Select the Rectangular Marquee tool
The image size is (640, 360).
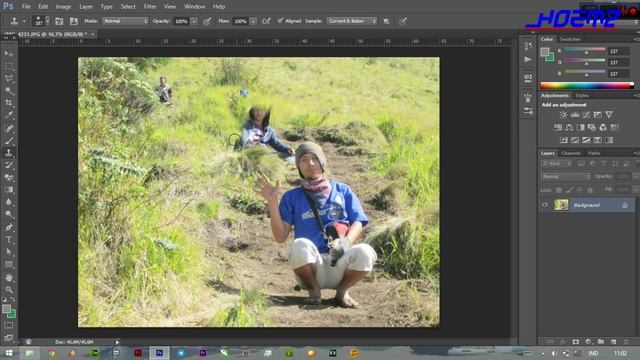pyautogui.click(x=9, y=66)
